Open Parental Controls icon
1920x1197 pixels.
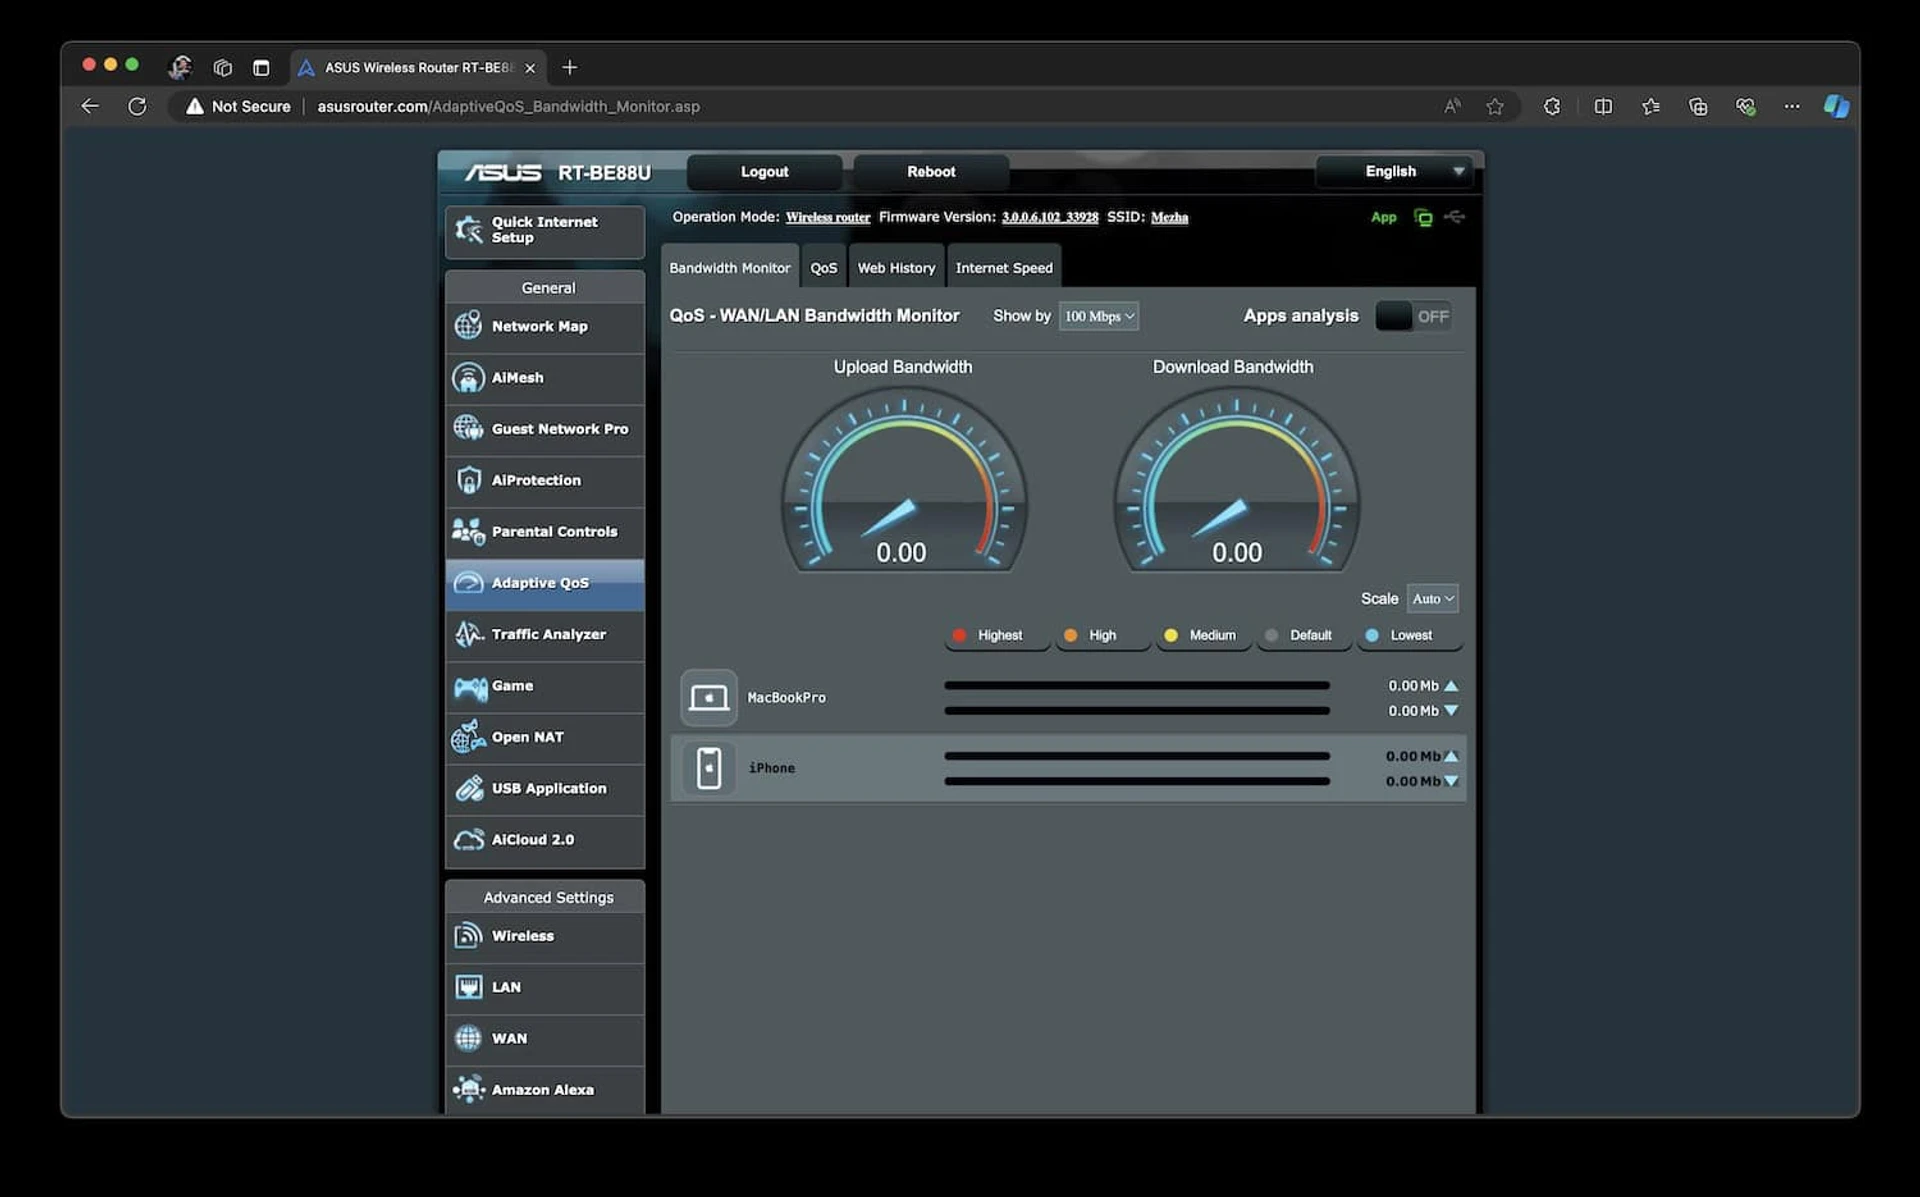468,531
